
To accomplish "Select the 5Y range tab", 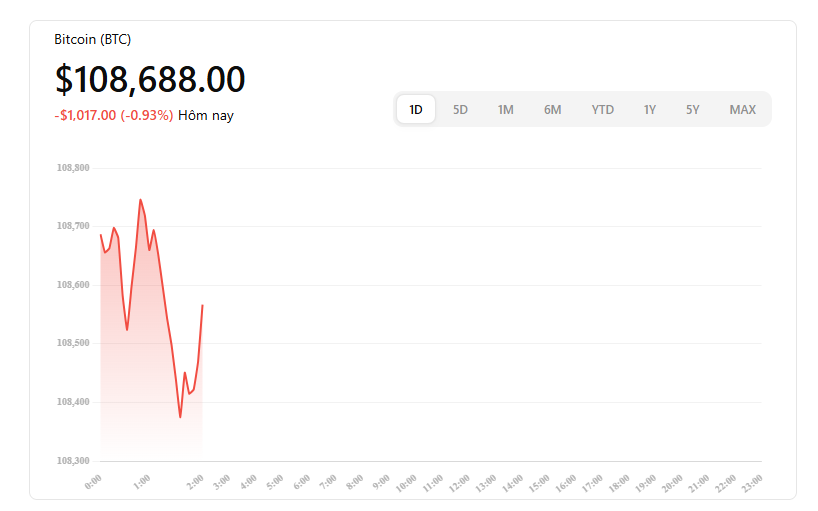I will [x=692, y=110].
